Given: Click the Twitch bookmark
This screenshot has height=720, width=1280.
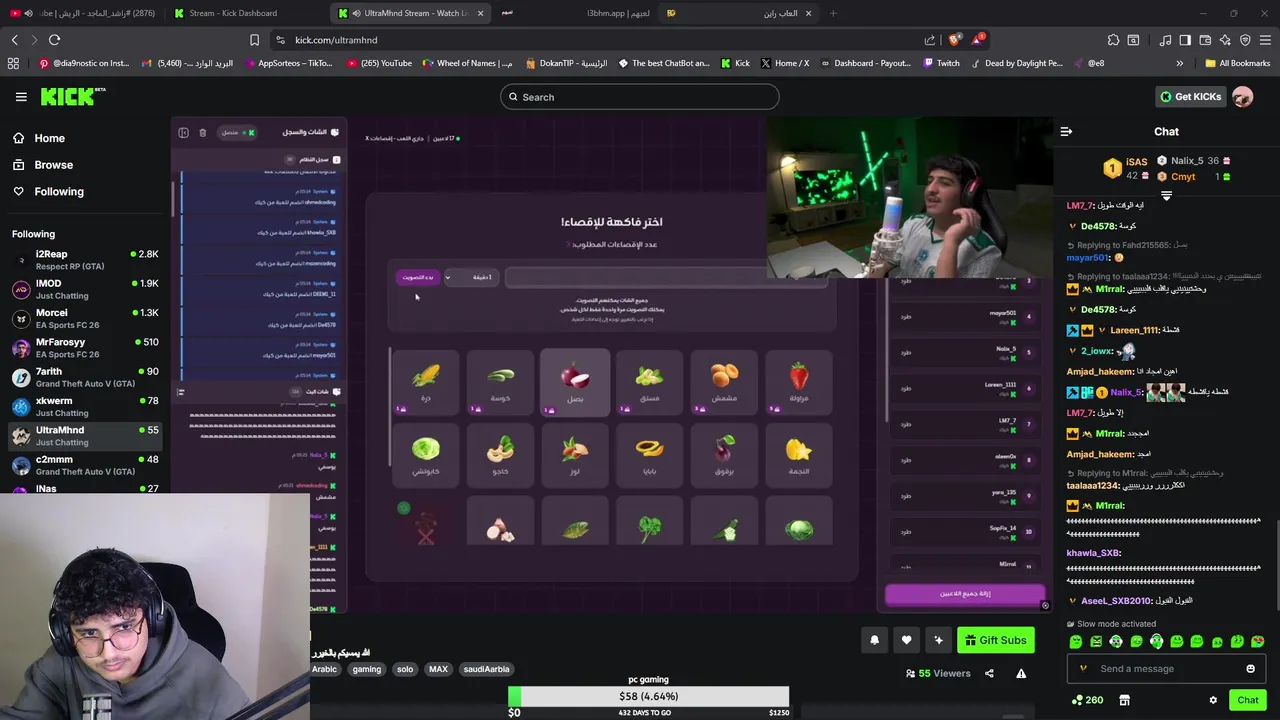Looking at the screenshot, I should (x=941, y=63).
